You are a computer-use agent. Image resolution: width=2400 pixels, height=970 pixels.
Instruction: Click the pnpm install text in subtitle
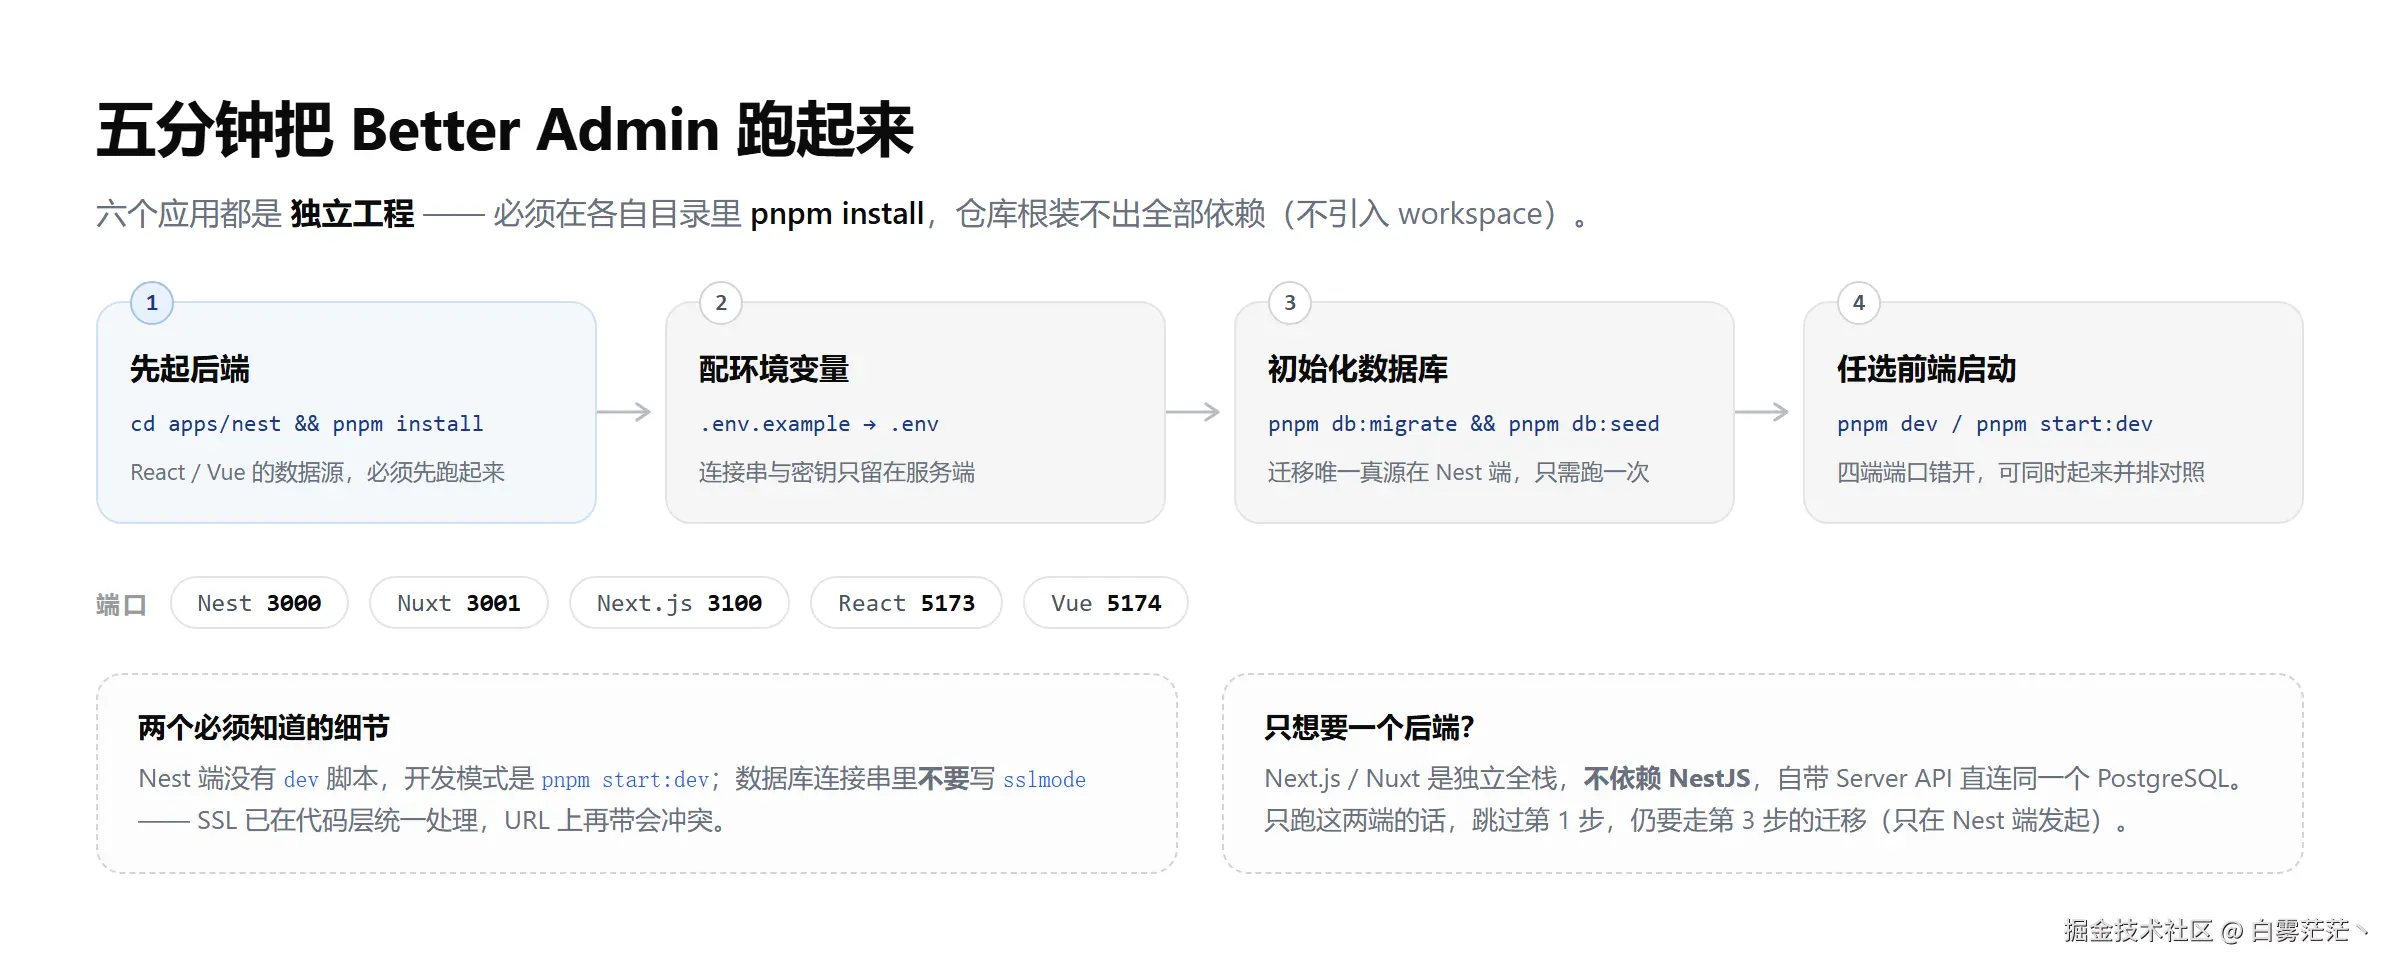[837, 214]
